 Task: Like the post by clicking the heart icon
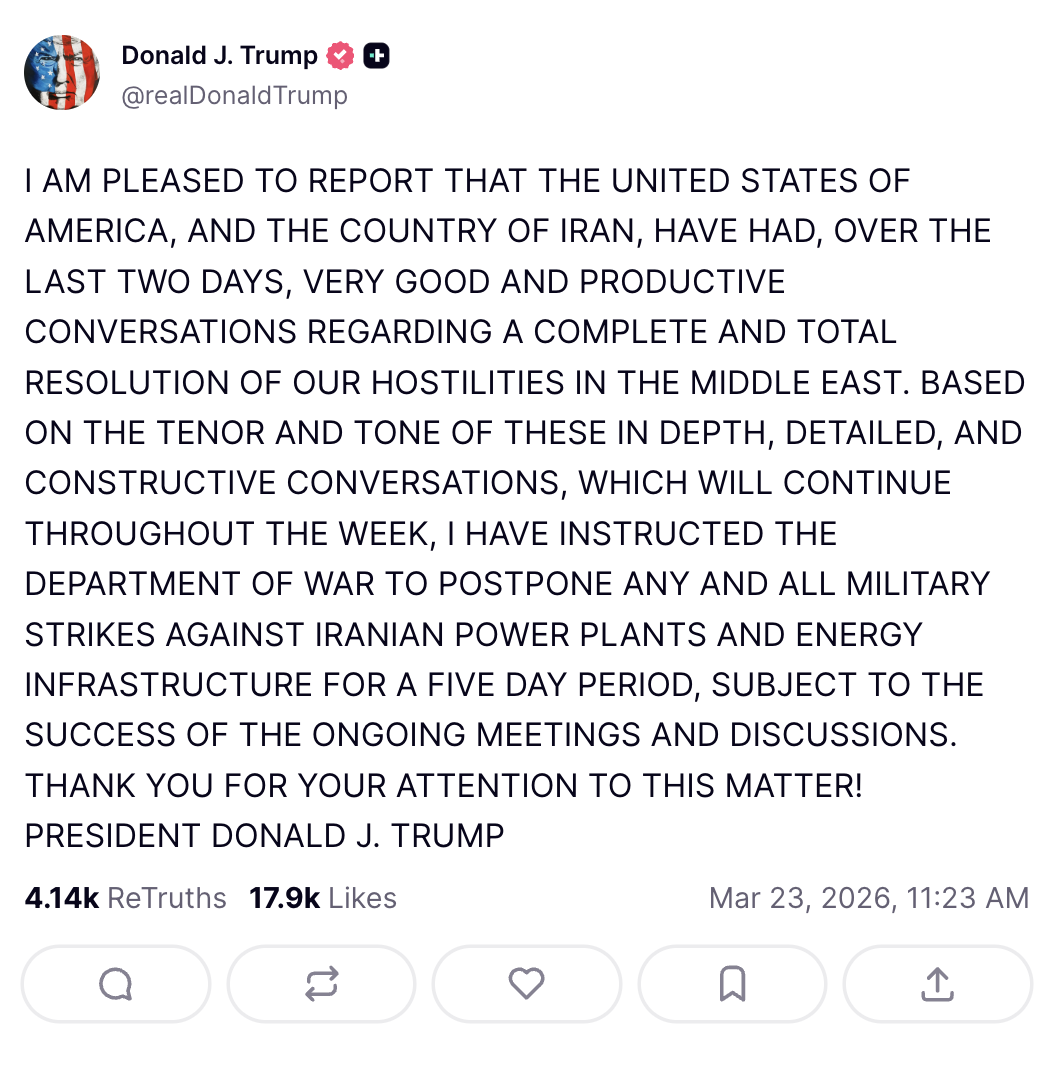[x=527, y=984]
